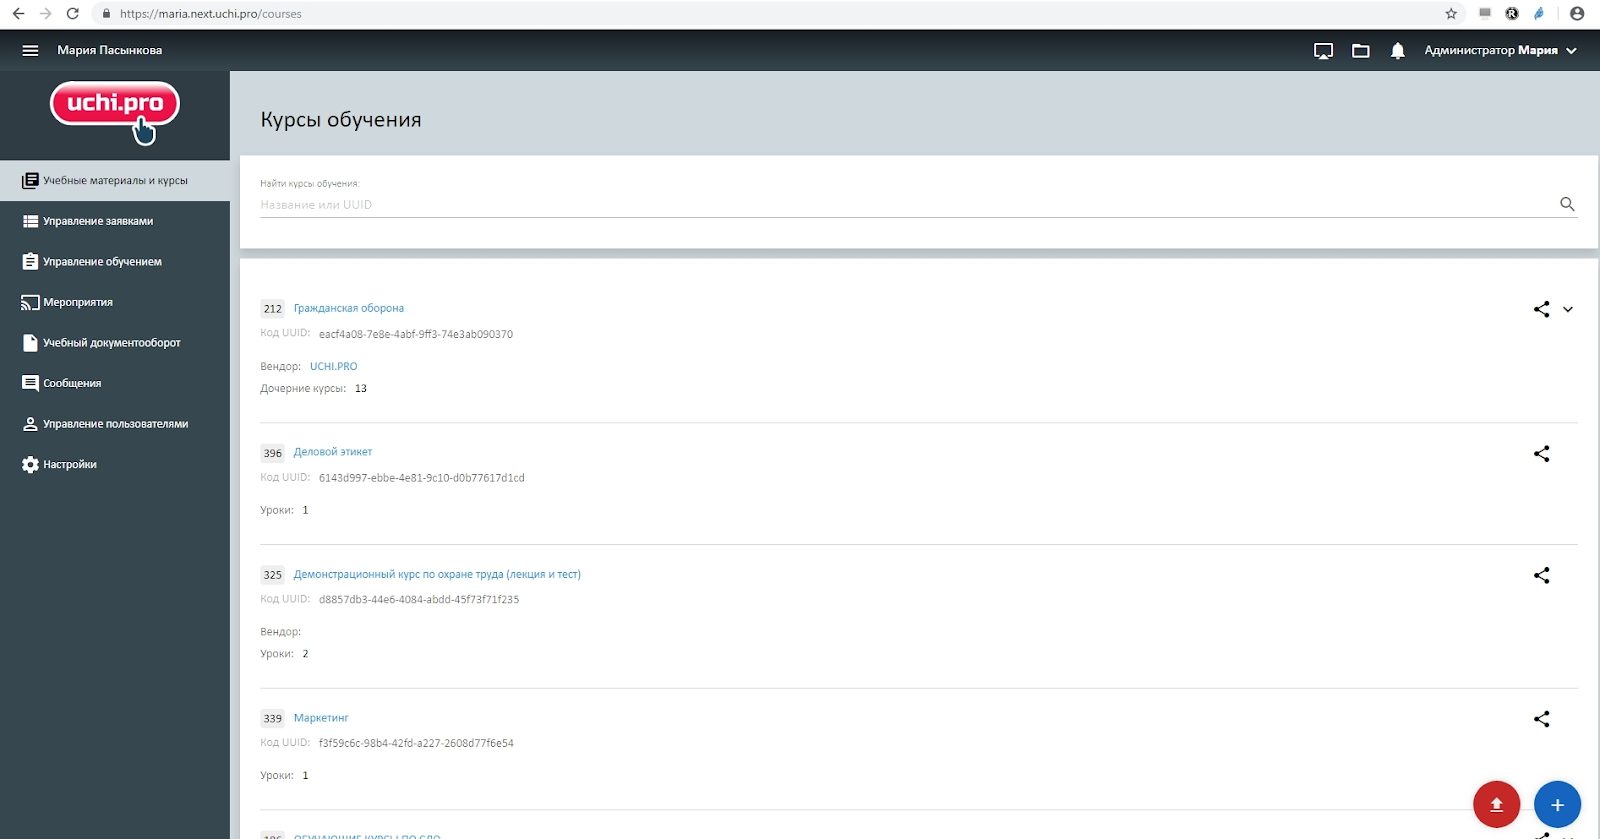This screenshot has height=839, width=1600.
Task: Click the course ID badge 212
Action: coord(272,309)
